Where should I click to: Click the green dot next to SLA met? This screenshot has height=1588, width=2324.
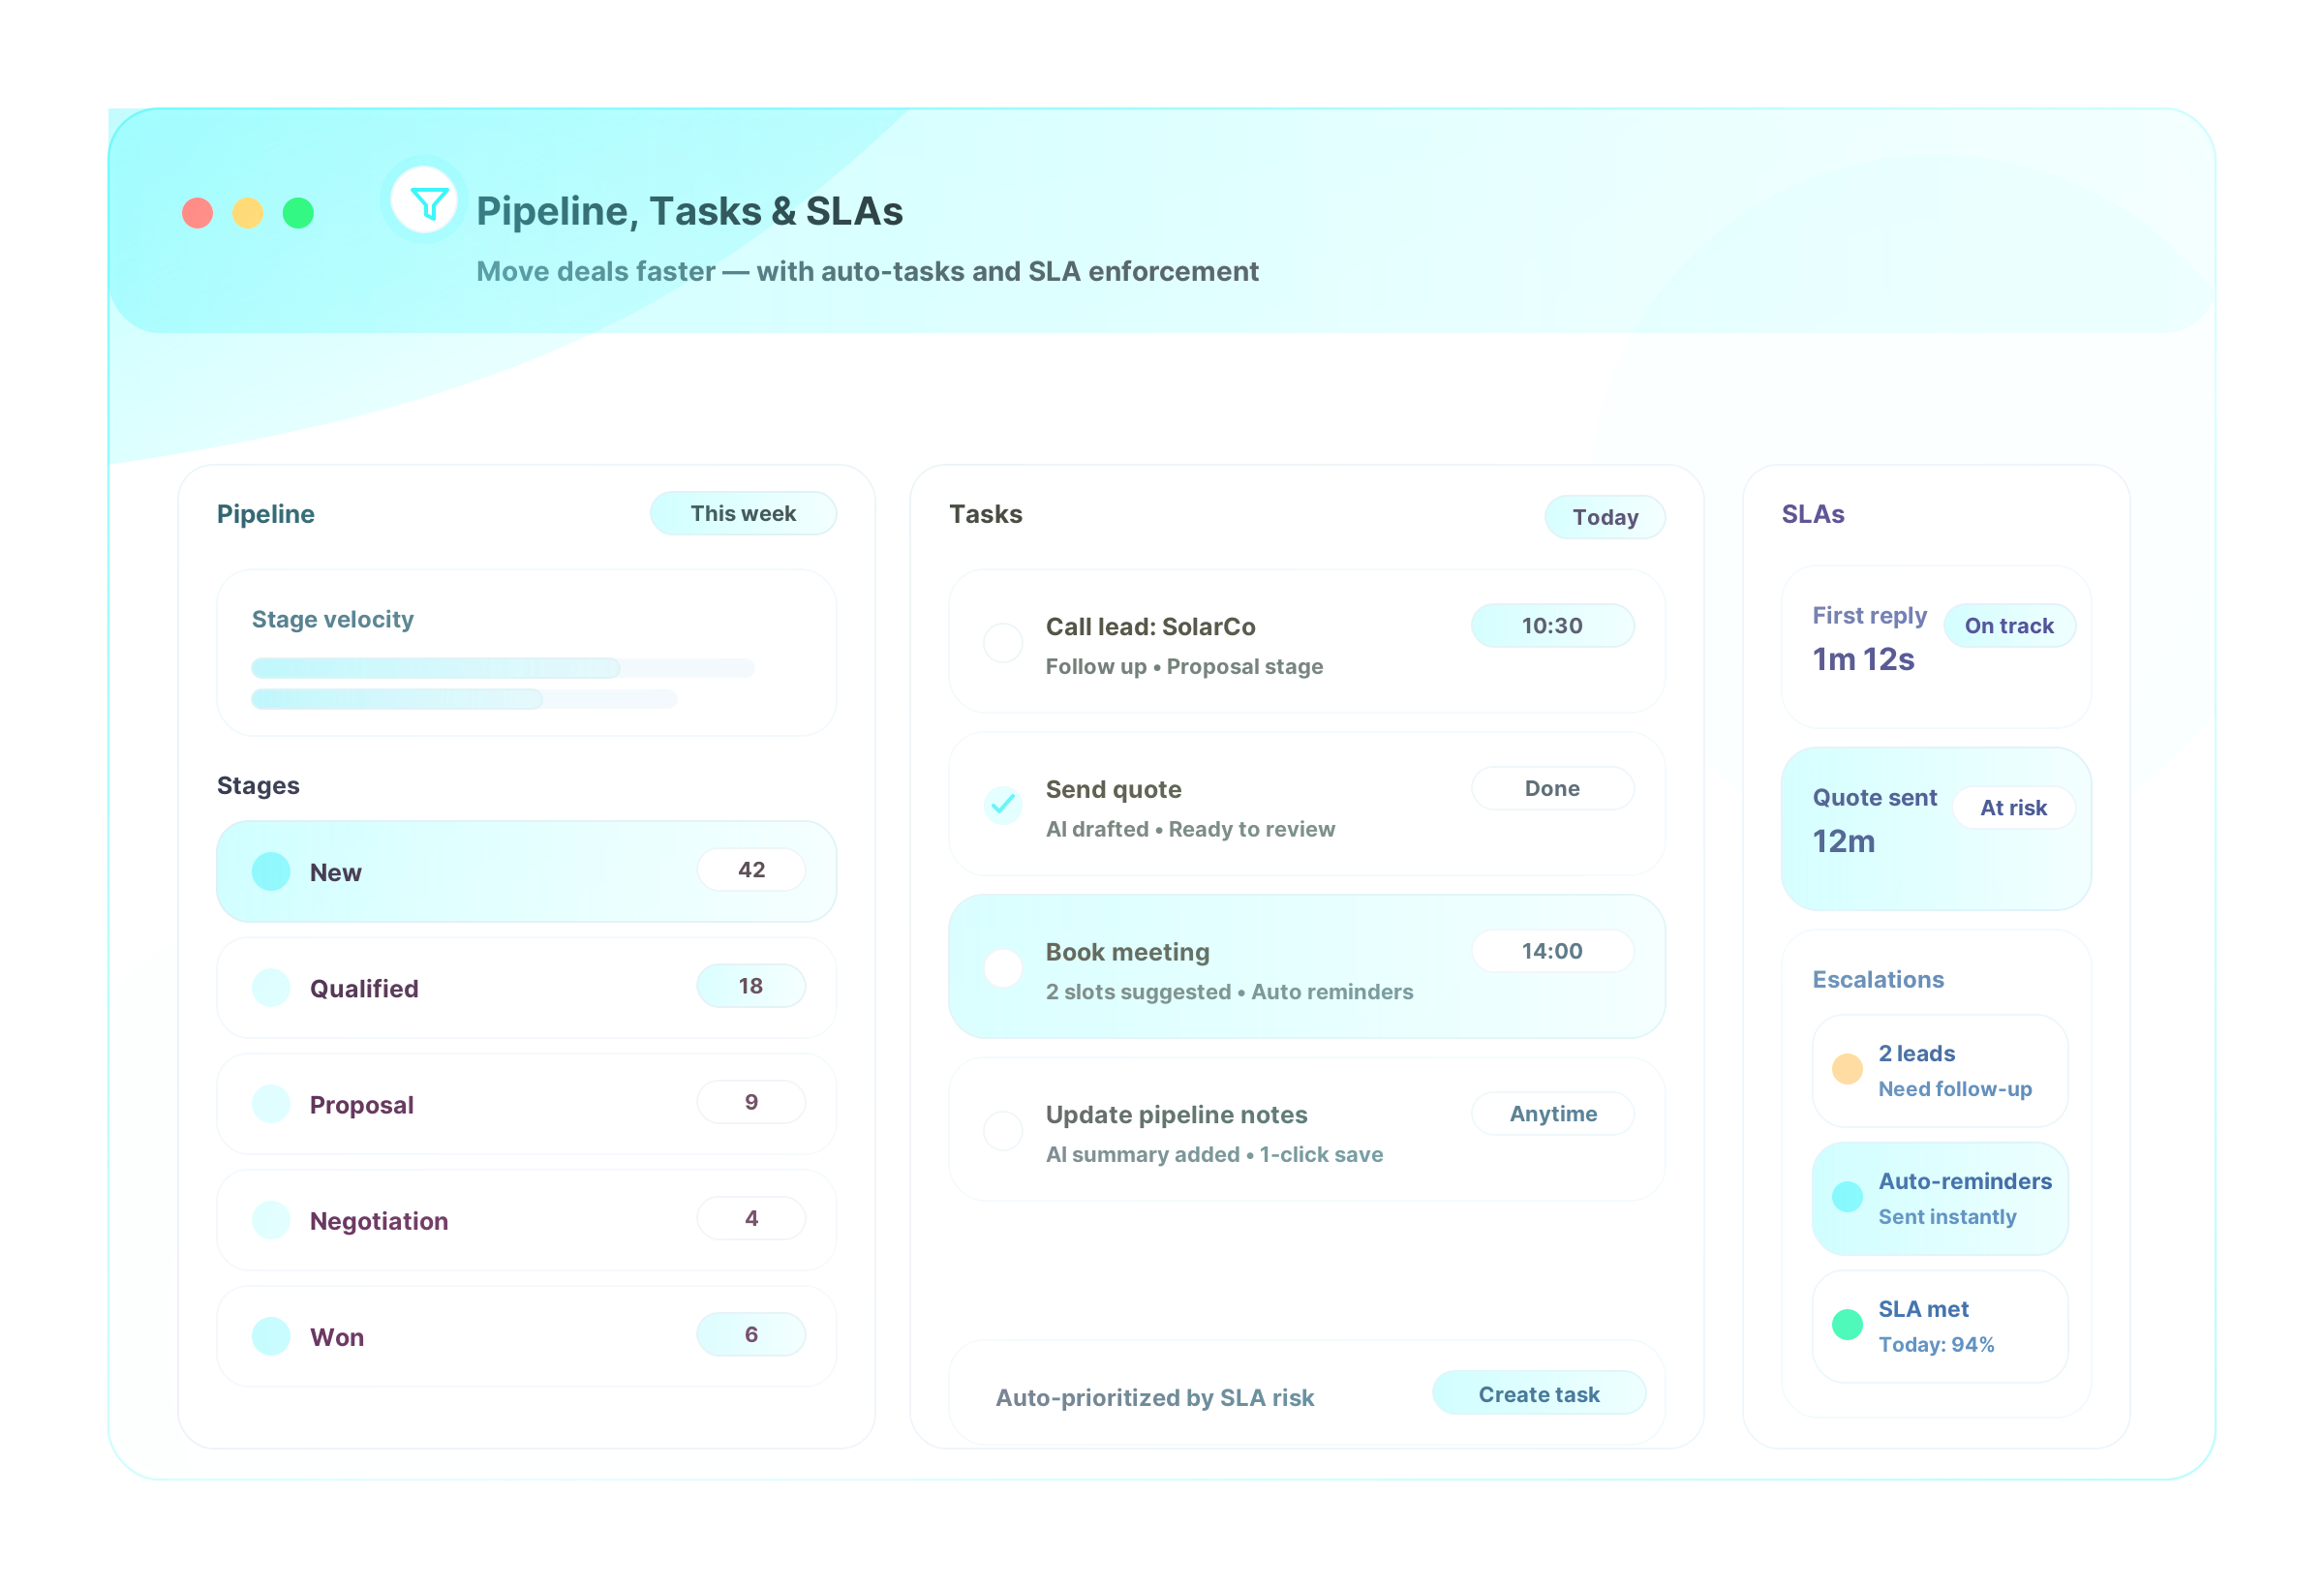pyautogui.click(x=1846, y=1325)
